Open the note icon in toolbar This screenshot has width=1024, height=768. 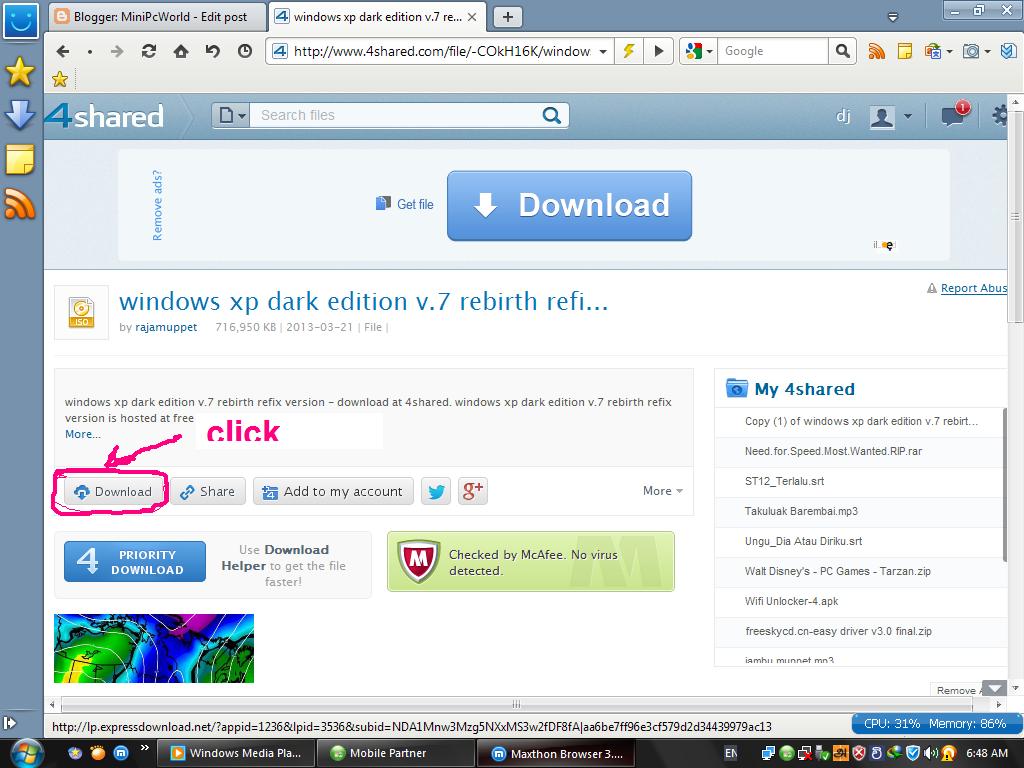pyautogui.click(x=904, y=51)
